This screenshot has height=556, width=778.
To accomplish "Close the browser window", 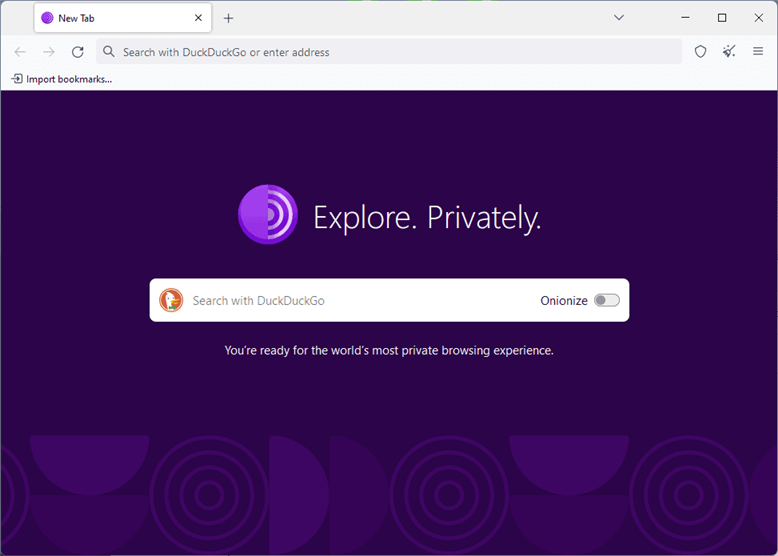I will click(759, 17).
